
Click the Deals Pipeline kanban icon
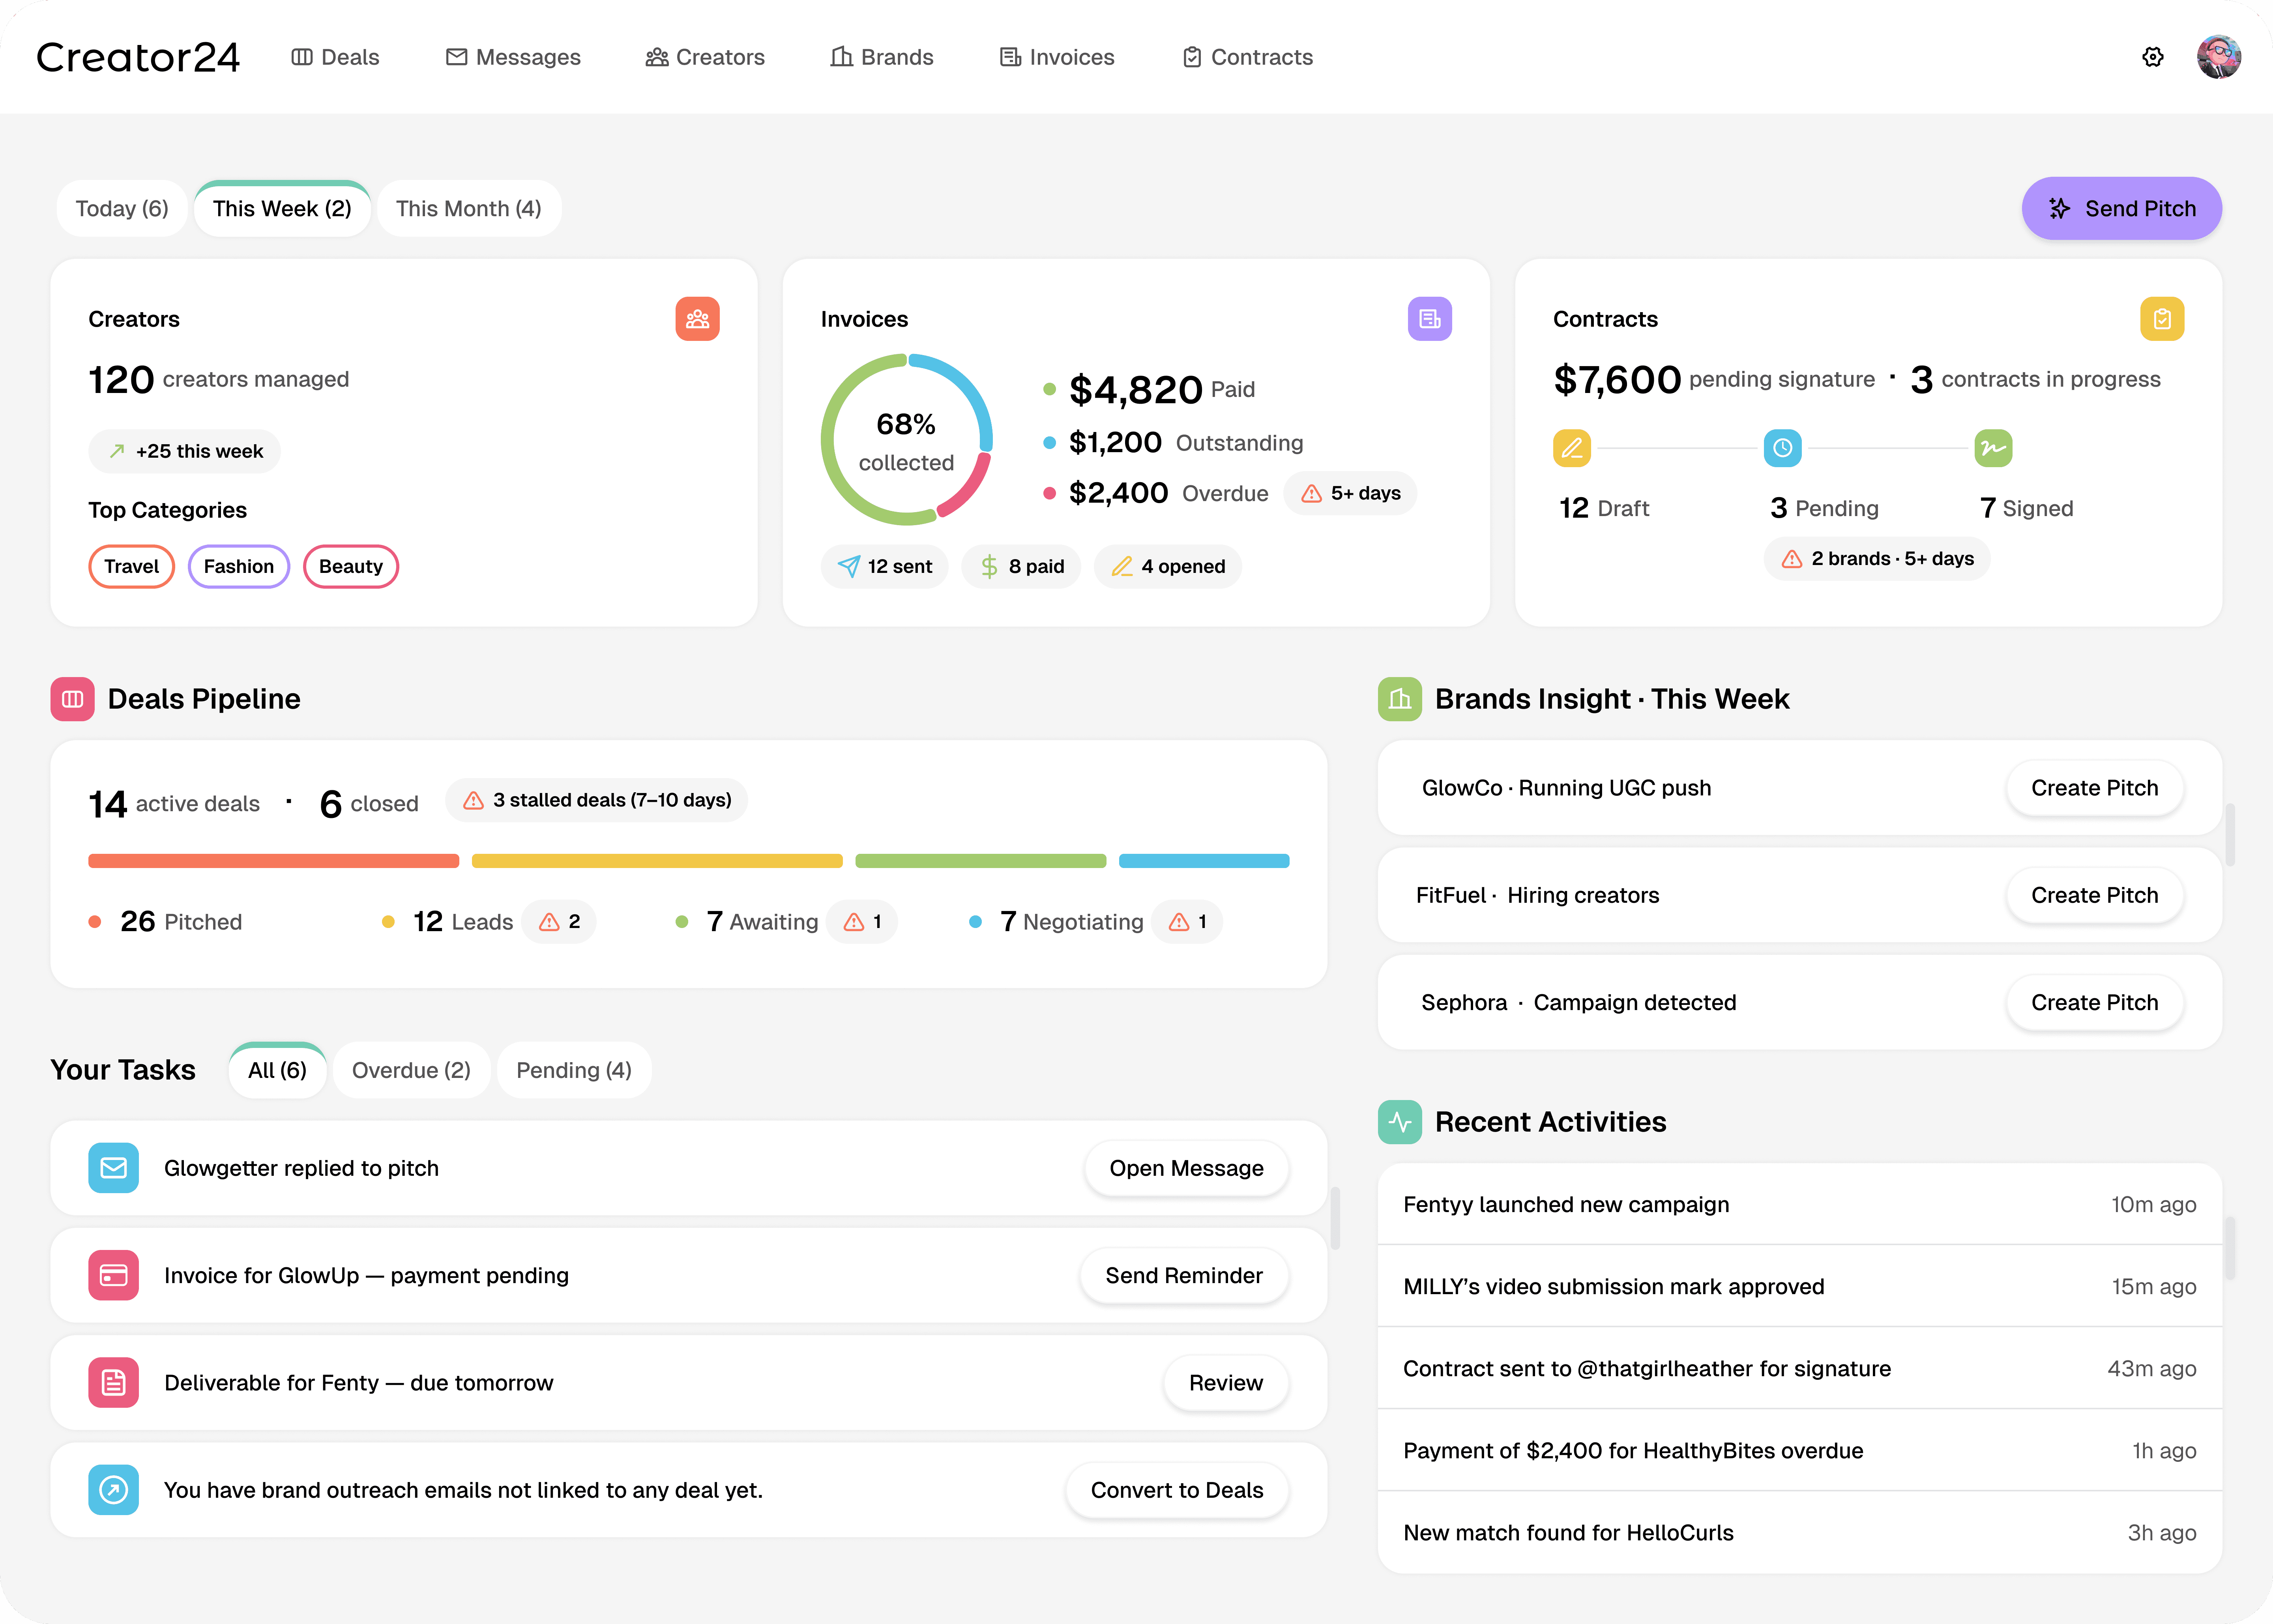tap(71, 699)
